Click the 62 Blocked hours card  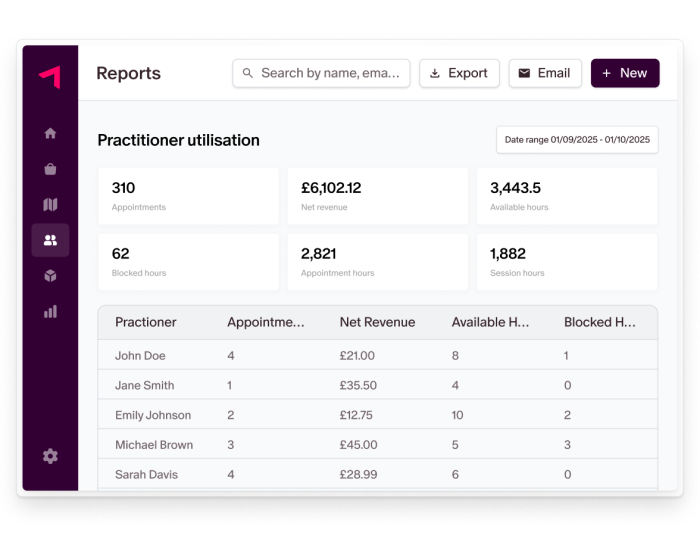click(x=188, y=262)
